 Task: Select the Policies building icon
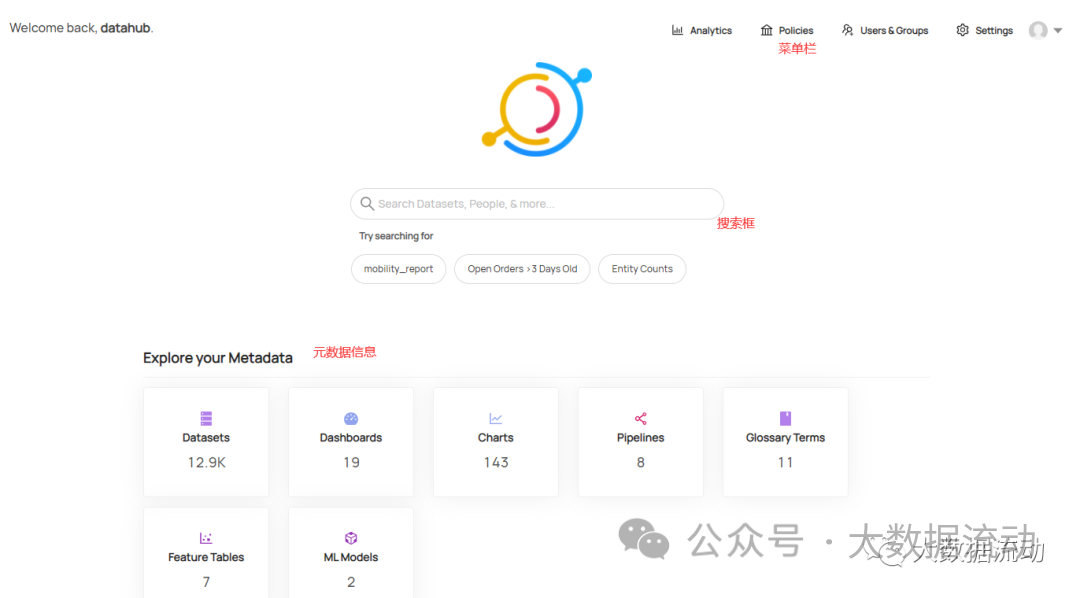tap(767, 29)
